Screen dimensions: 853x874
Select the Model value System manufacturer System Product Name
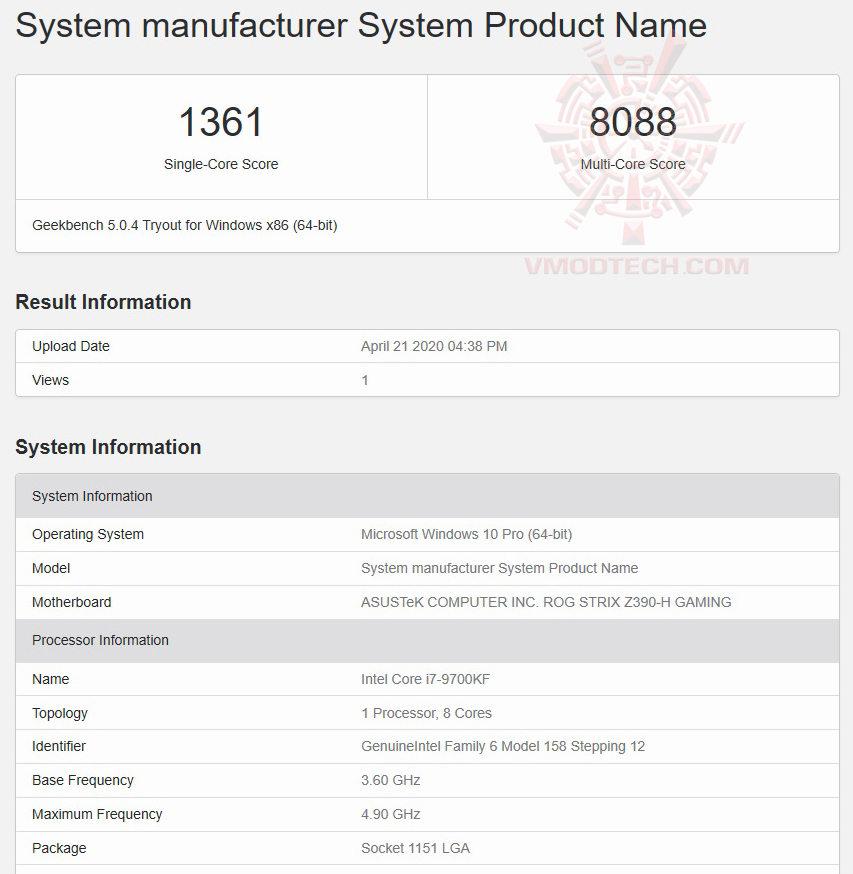pyautogui.click(x=500, y=569)
